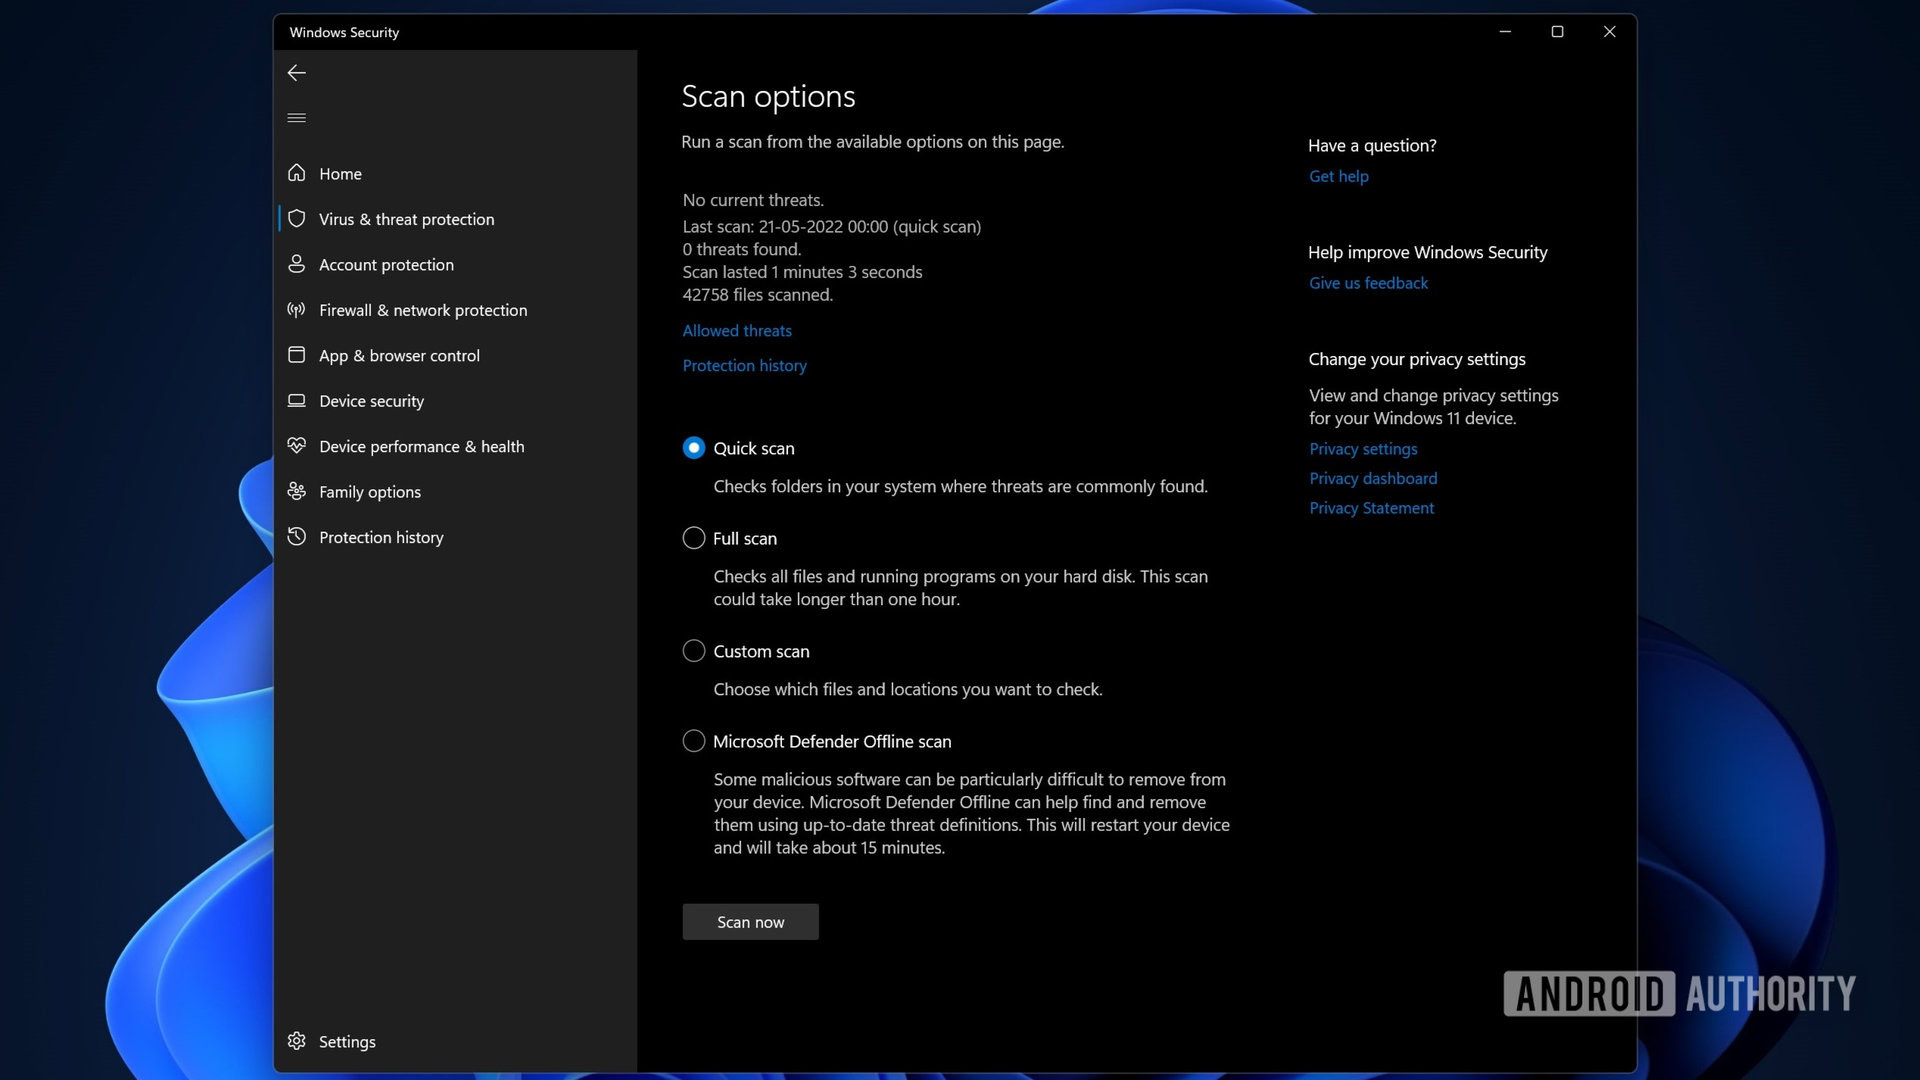Click the Device security laptop icon
This screenshot has height=1080, width=1920.
[296, 401]
